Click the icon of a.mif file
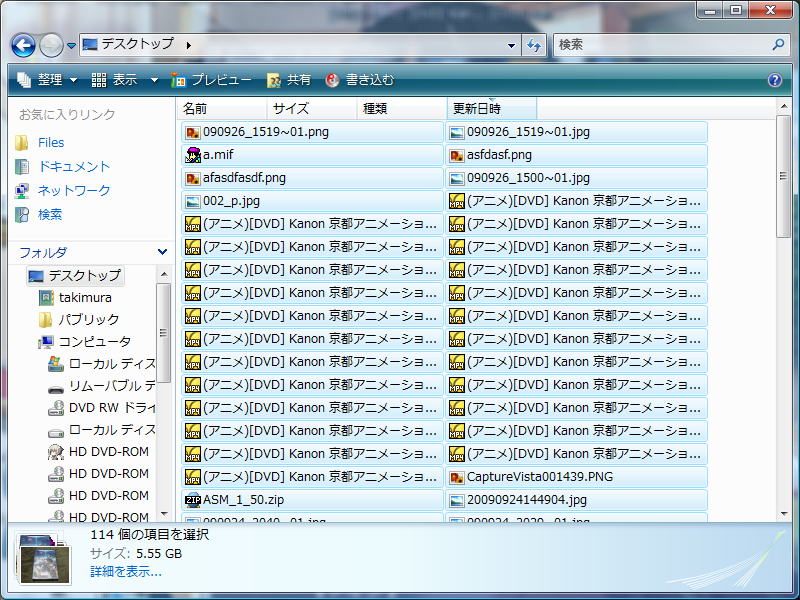800x600 pixels. (x=192, y=155)
